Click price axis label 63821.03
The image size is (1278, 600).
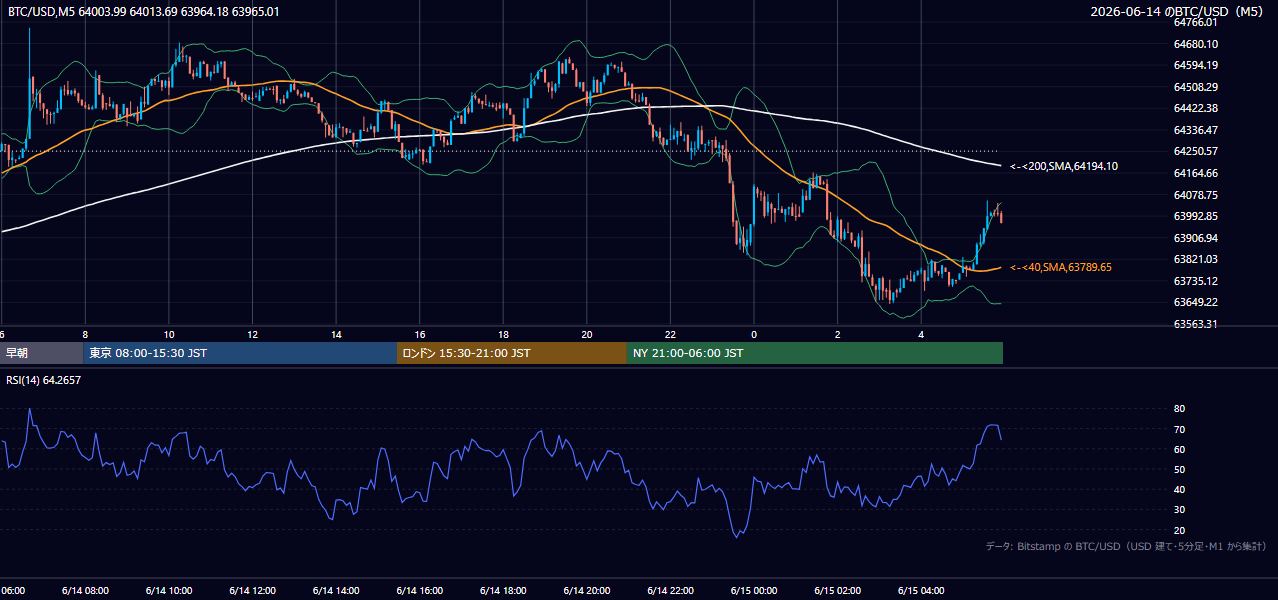click(1195, 259)
